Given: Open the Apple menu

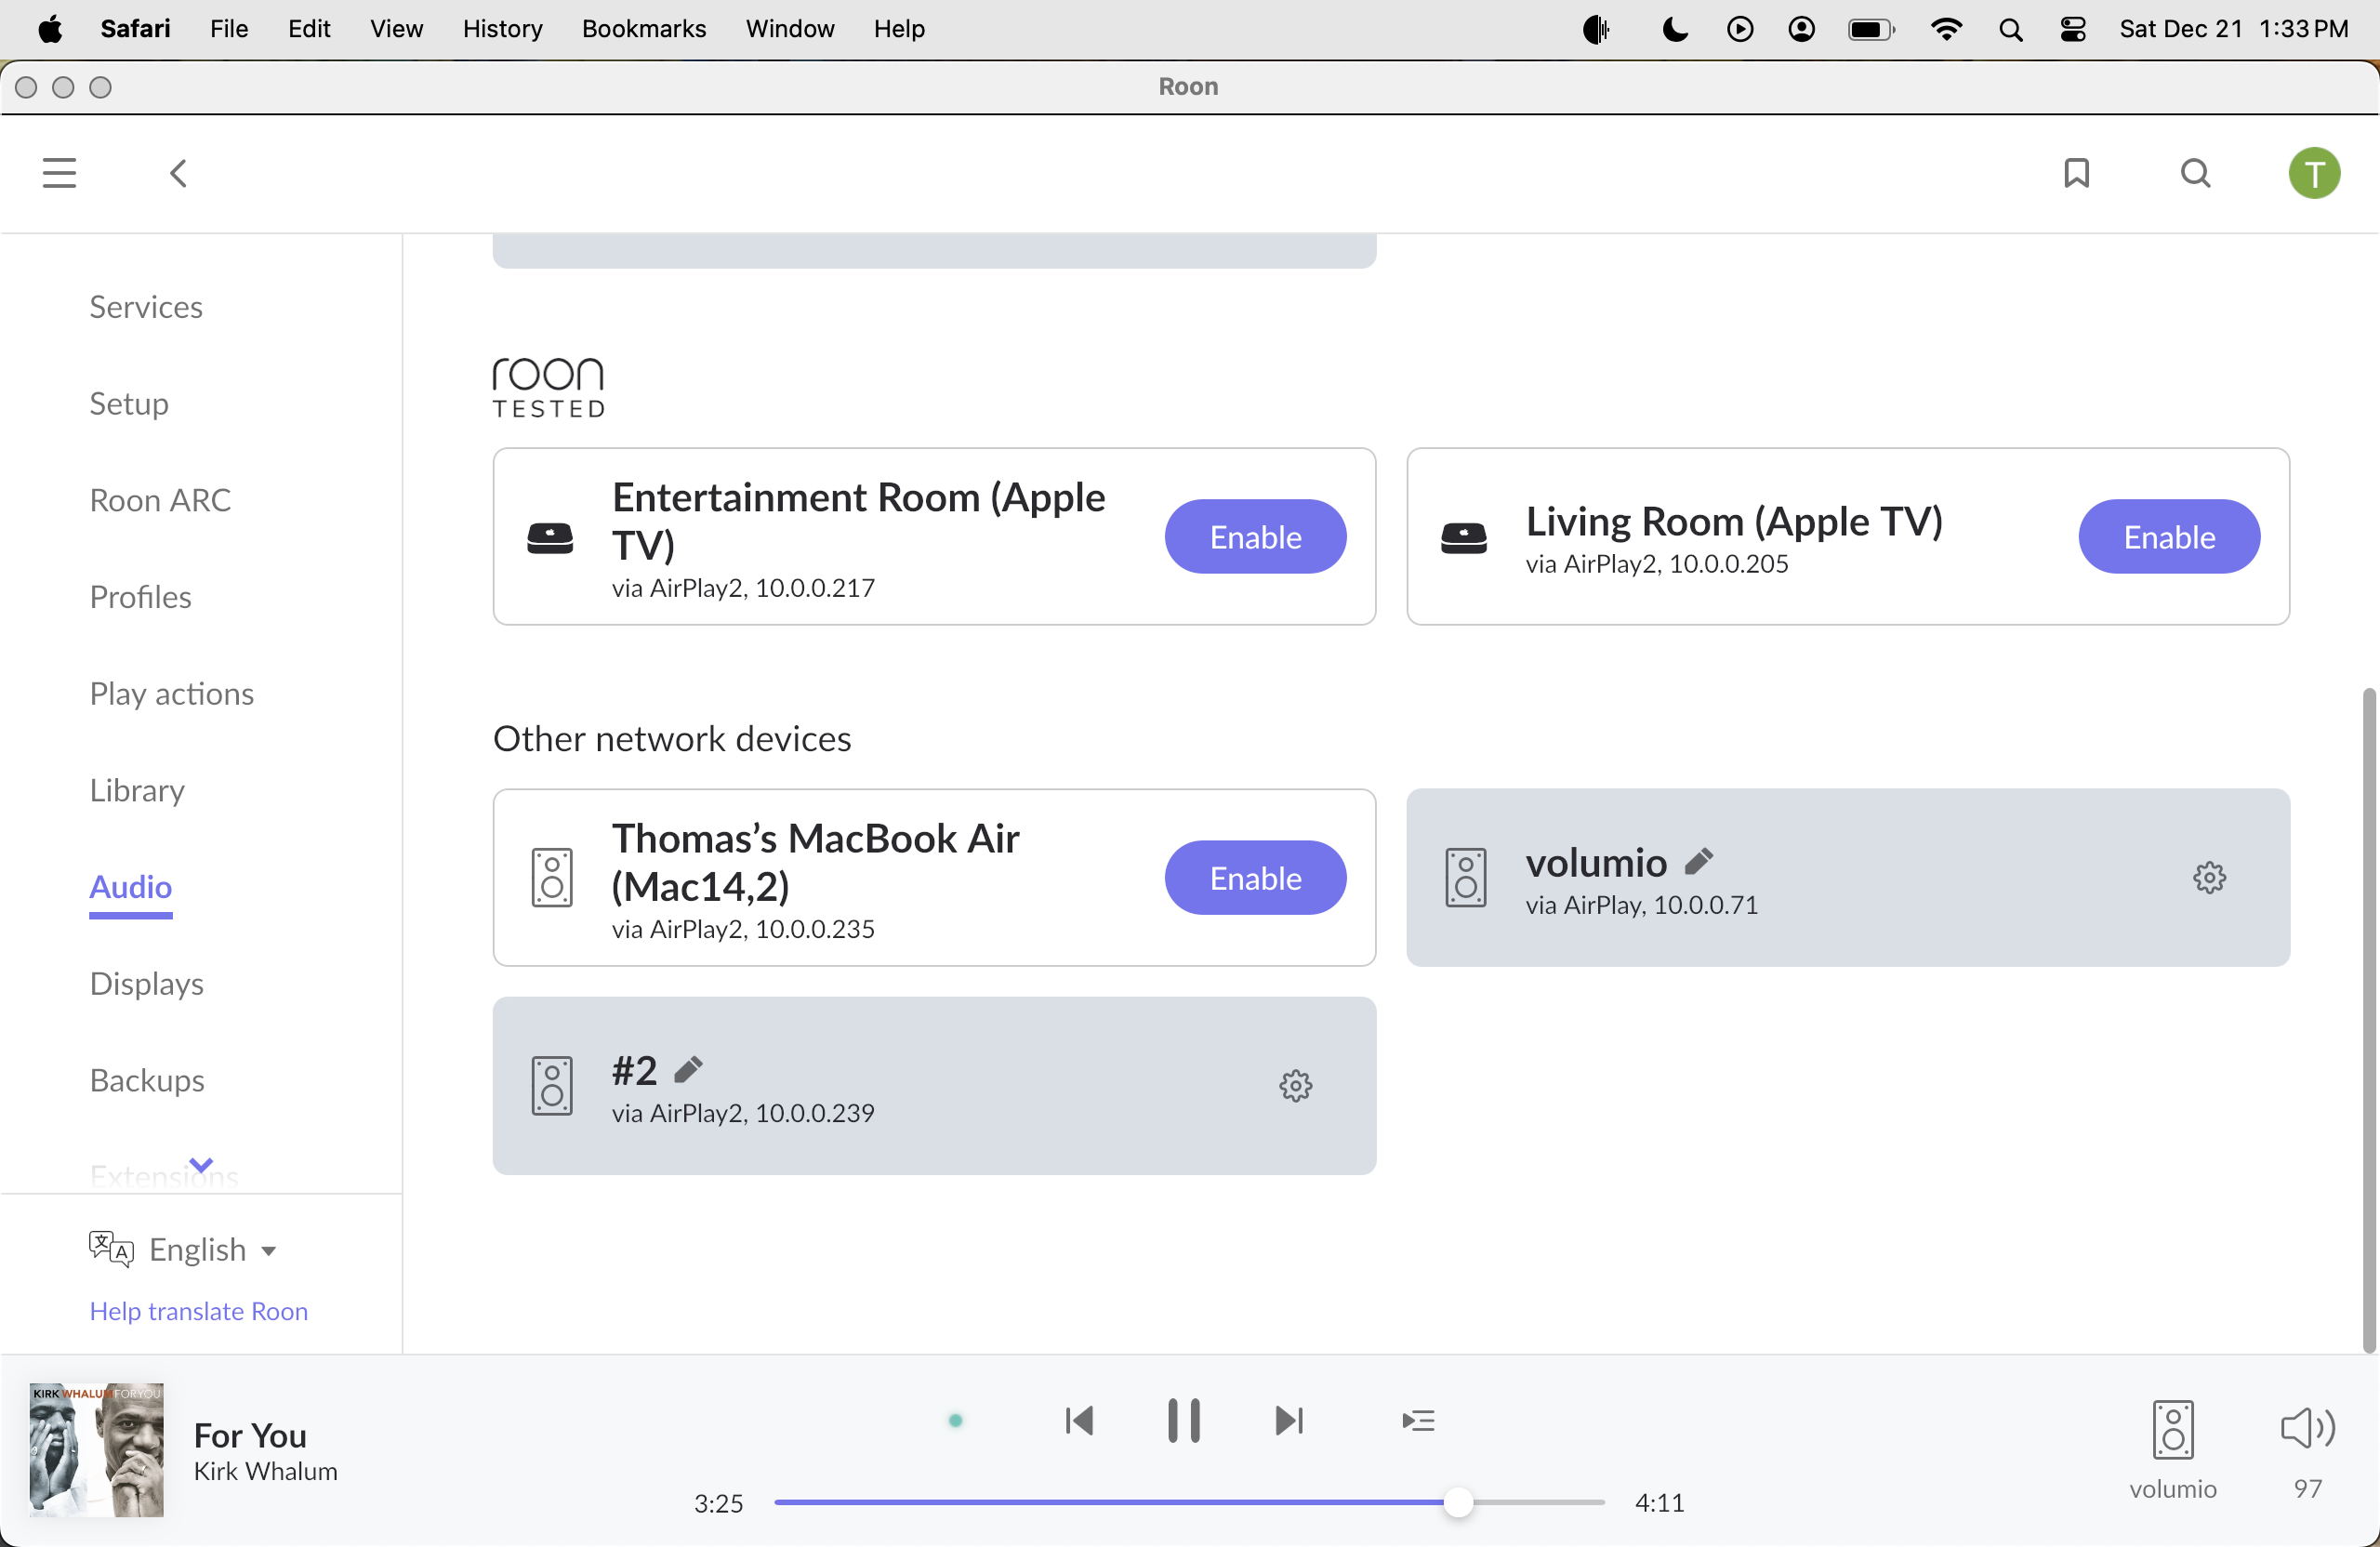Looking at the screenshot, I should (x=50, y=29).
